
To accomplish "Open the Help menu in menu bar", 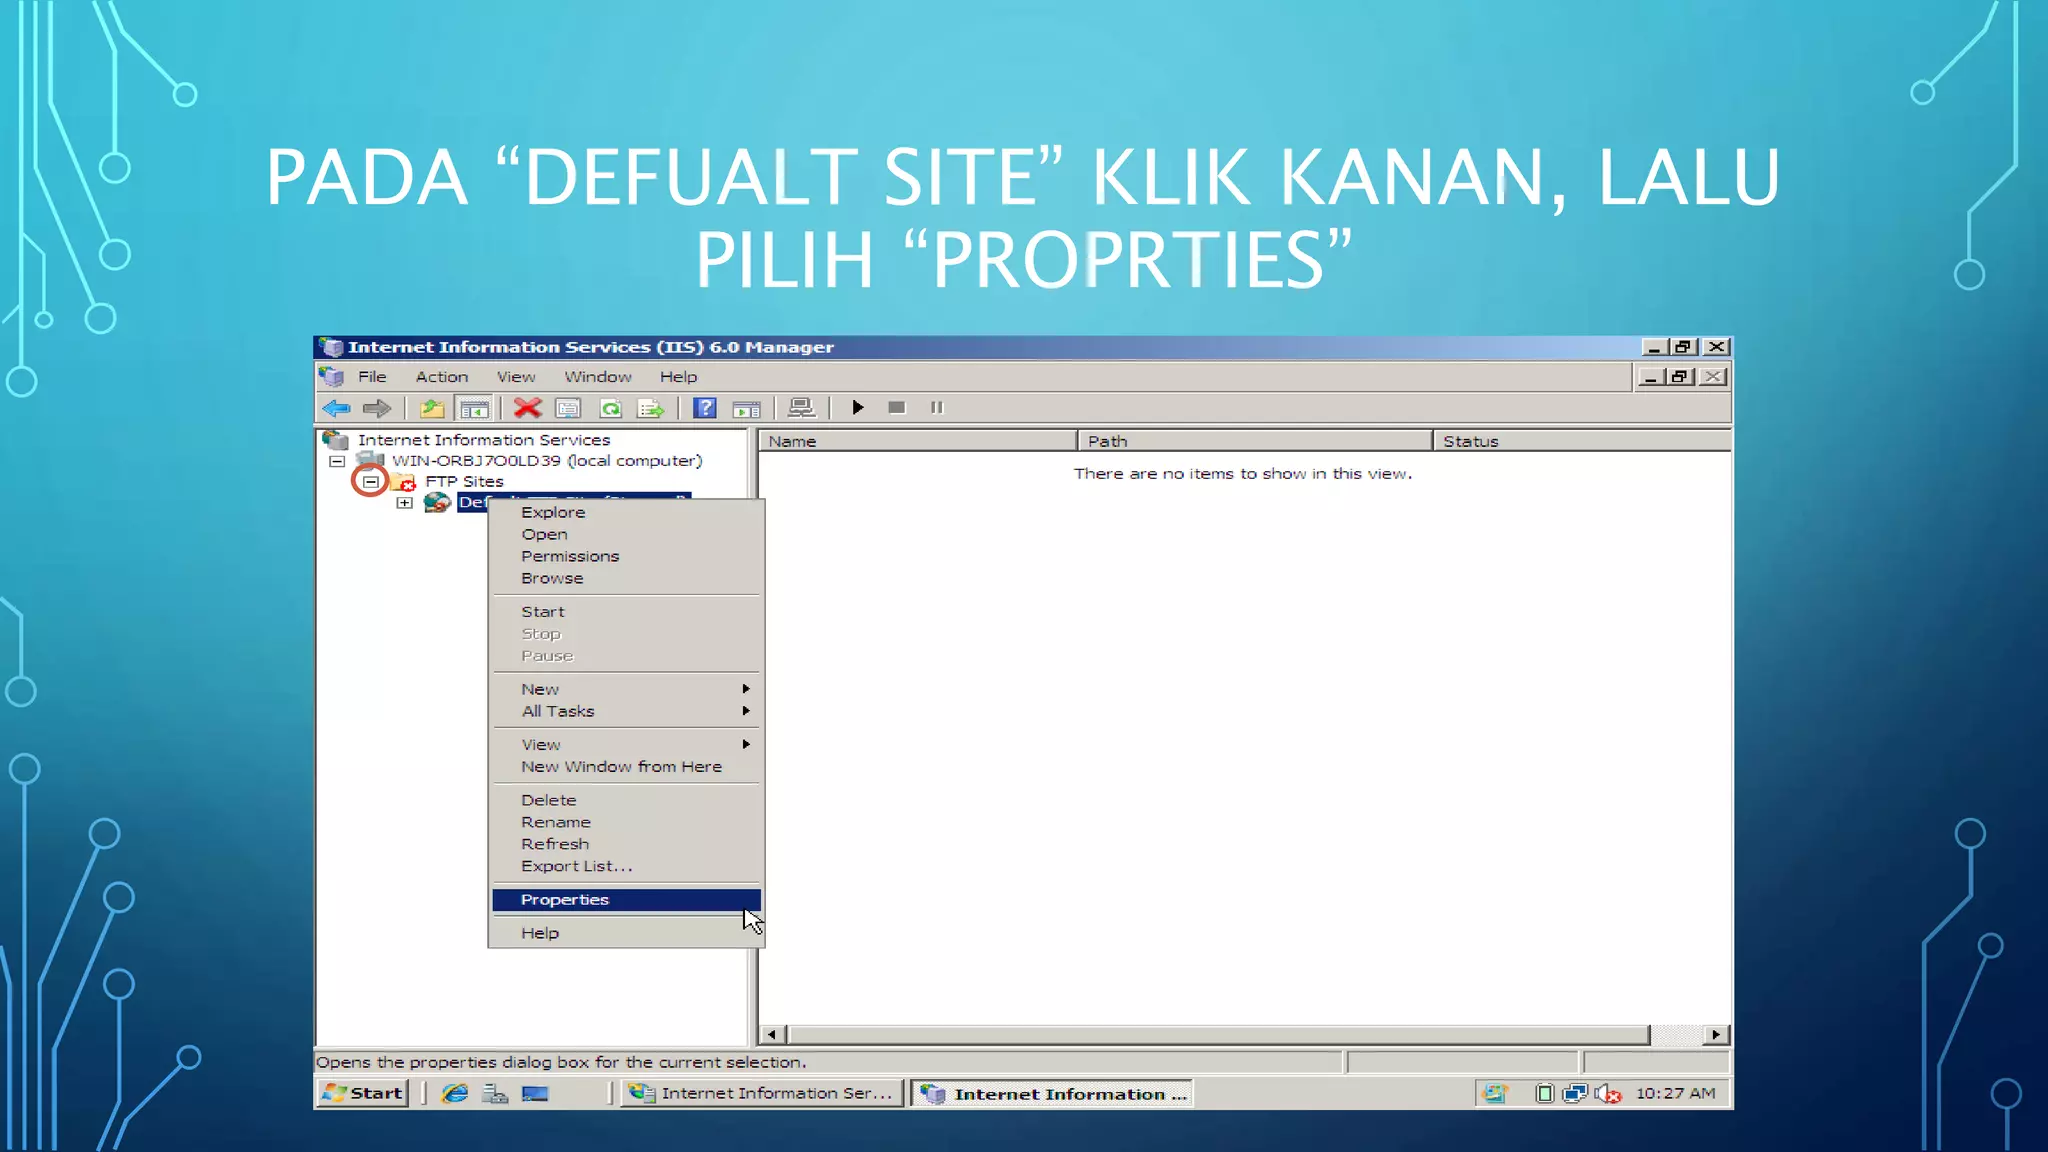I will (678, 377).
